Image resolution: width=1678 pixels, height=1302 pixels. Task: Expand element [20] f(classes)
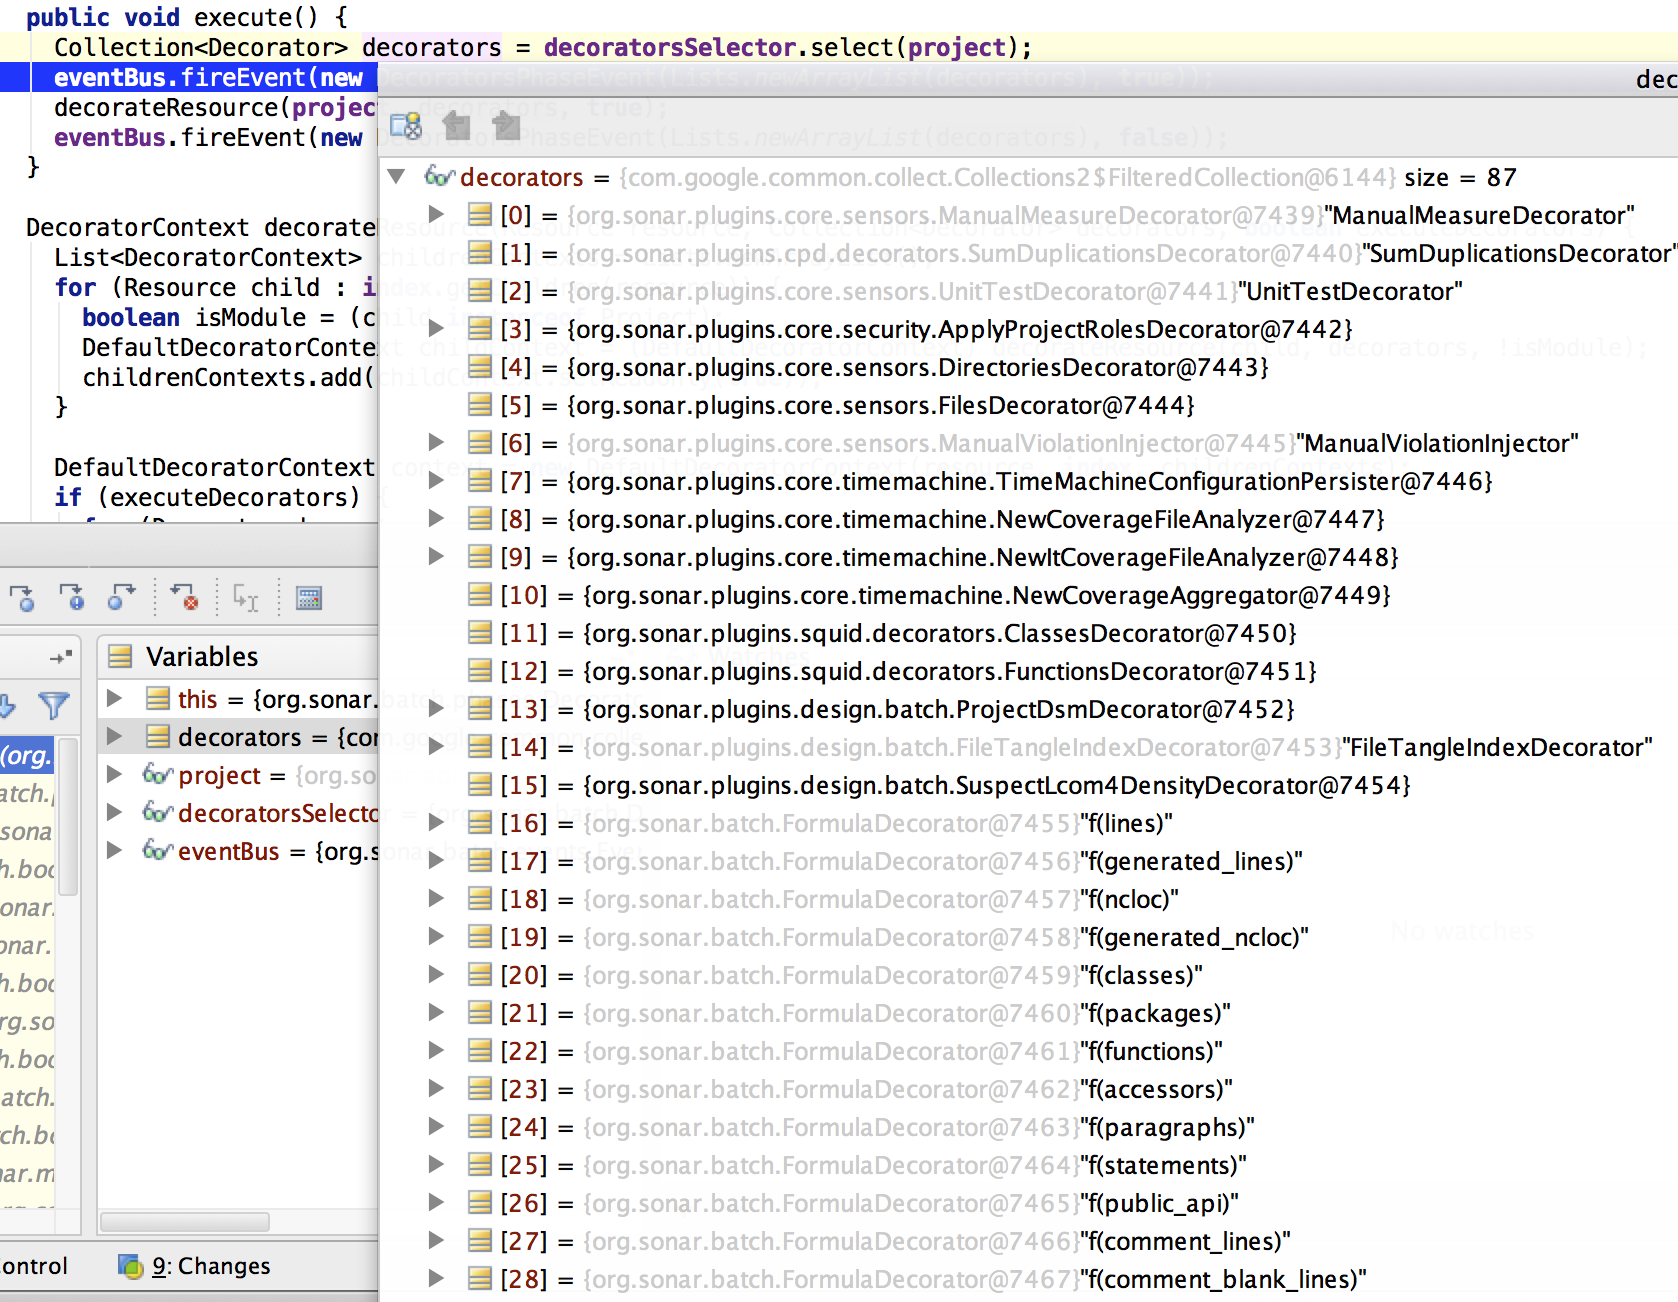click(x=436, y=975)
